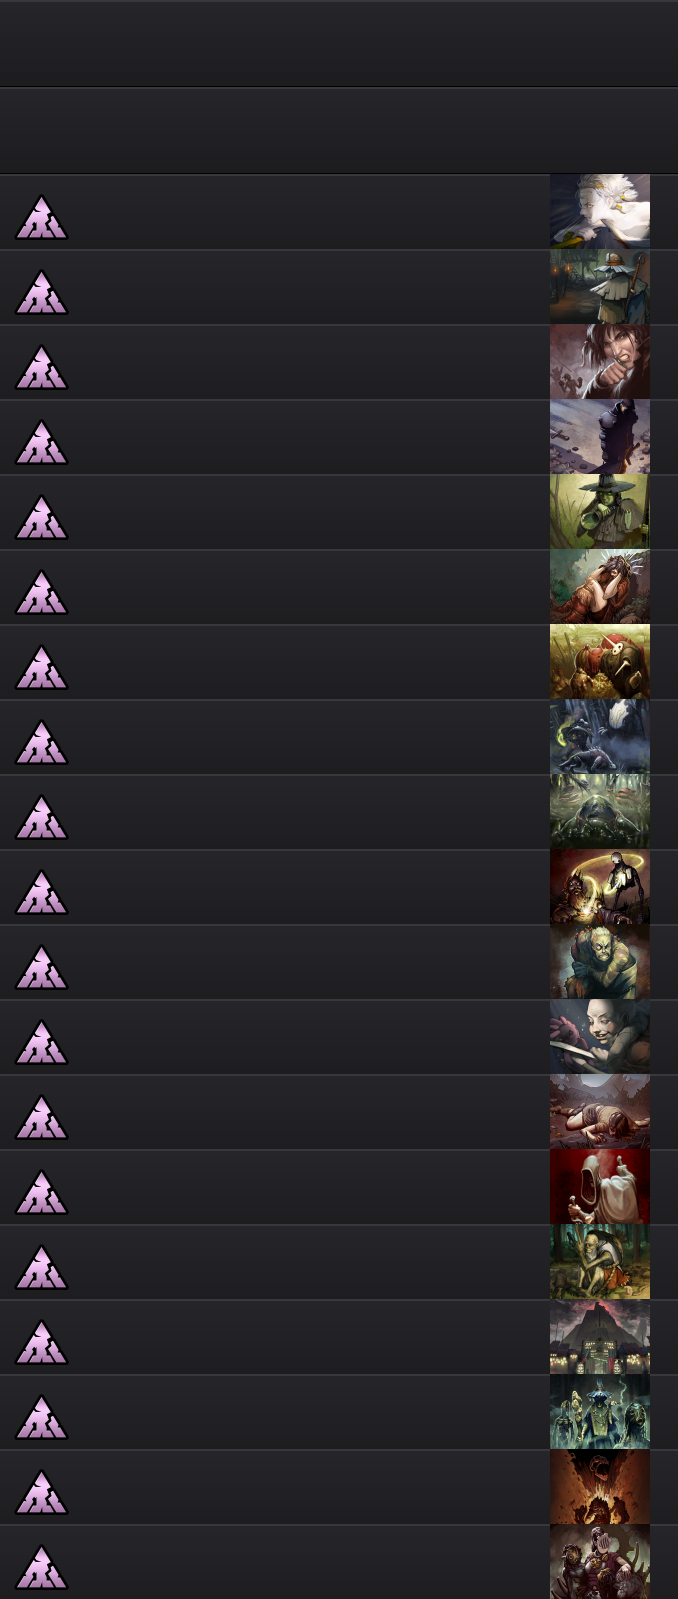Select the triangle icon beside the grinning woman with knife
678x1599 pixels.
41,1043
